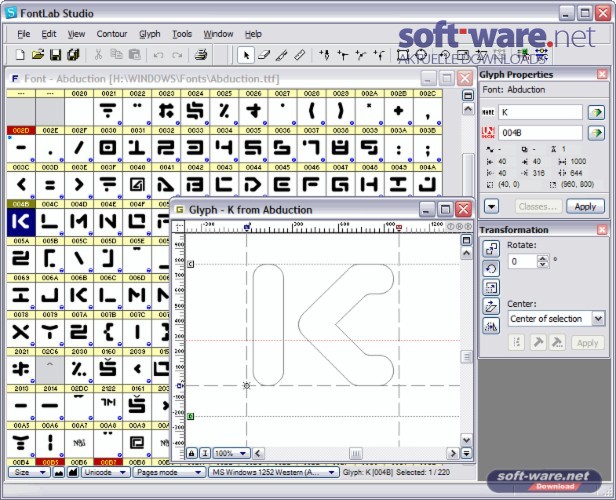Select glyph cell 0047 letter G
Viewport: 616px width, 500px height.
(340, 184)
